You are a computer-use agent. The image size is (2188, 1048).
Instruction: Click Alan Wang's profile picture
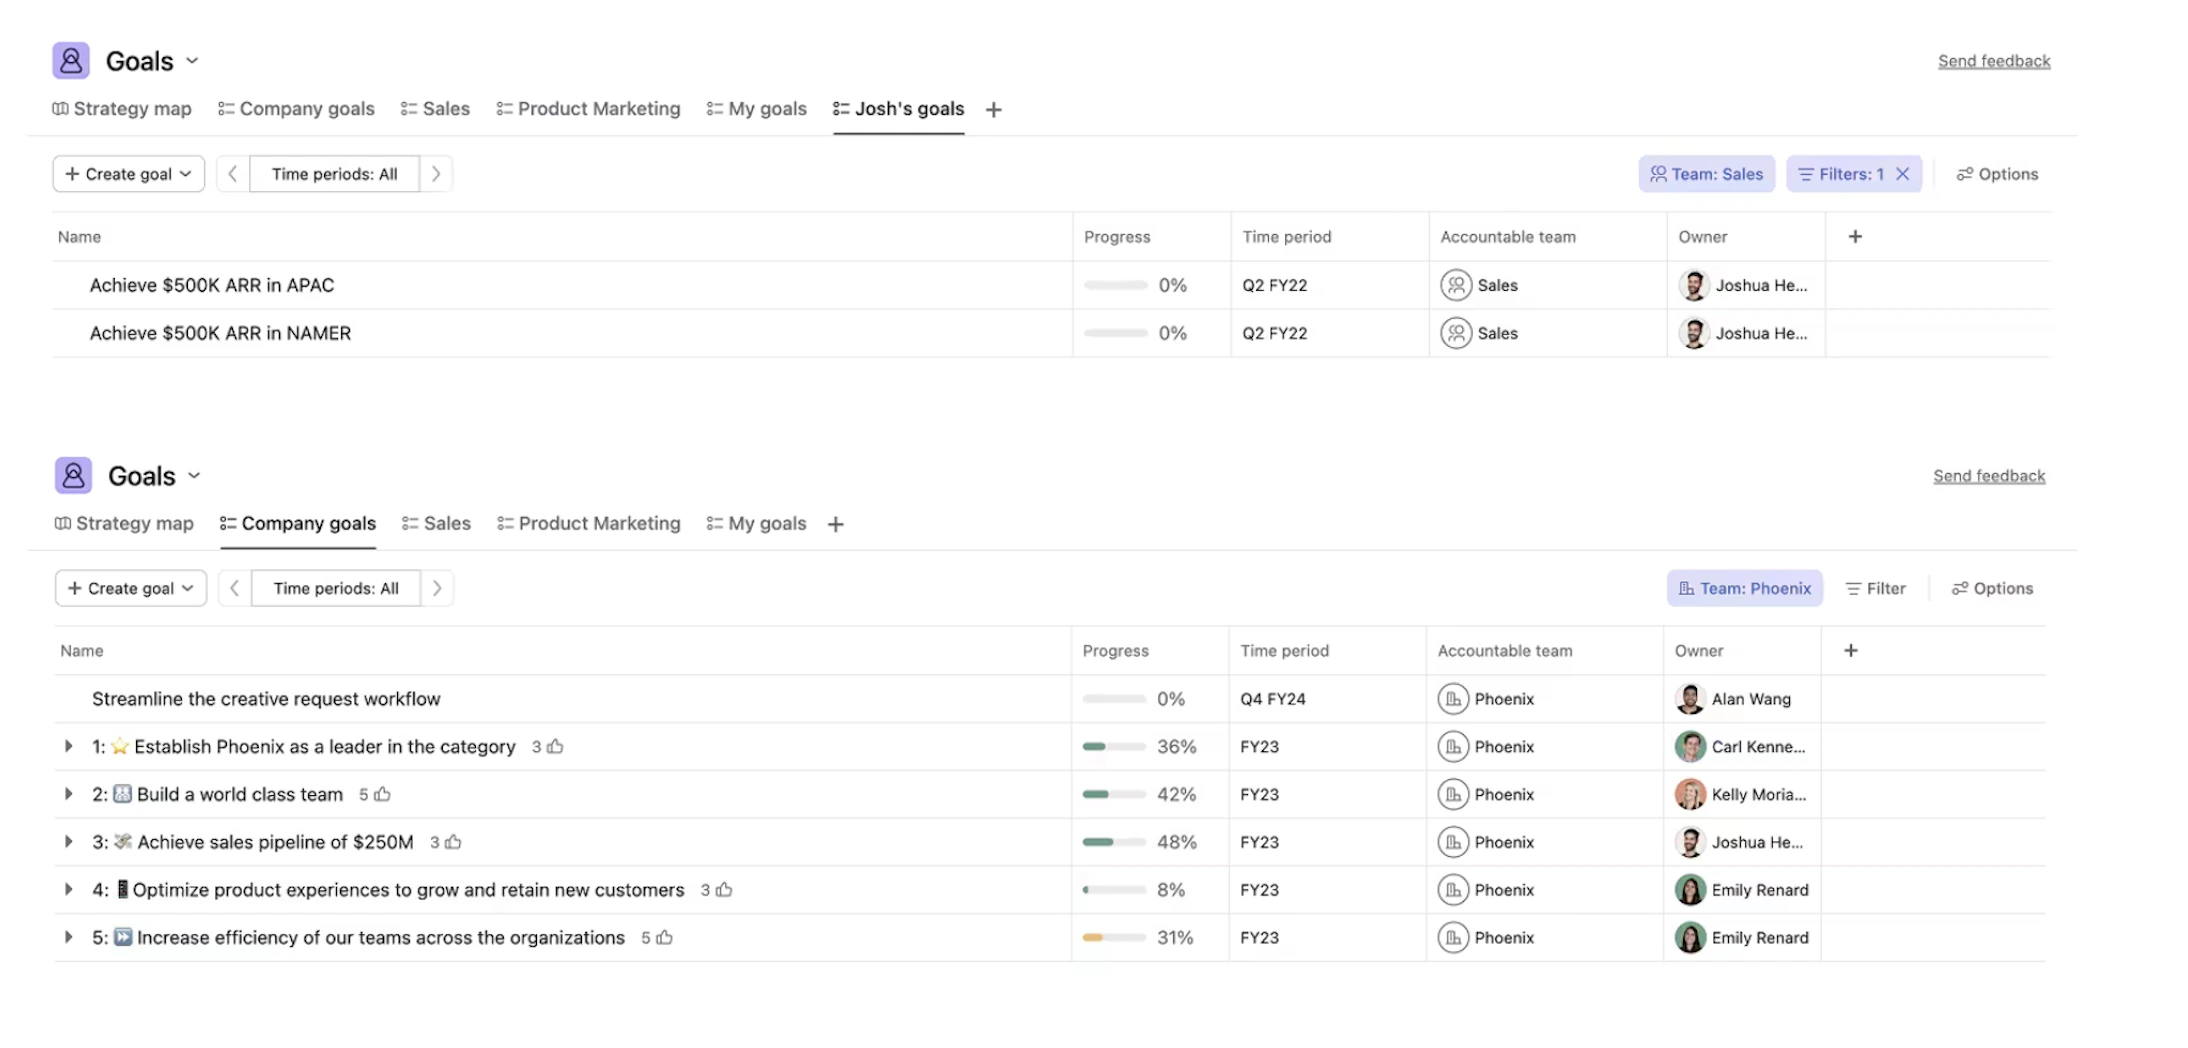[x=1691, y=698]
